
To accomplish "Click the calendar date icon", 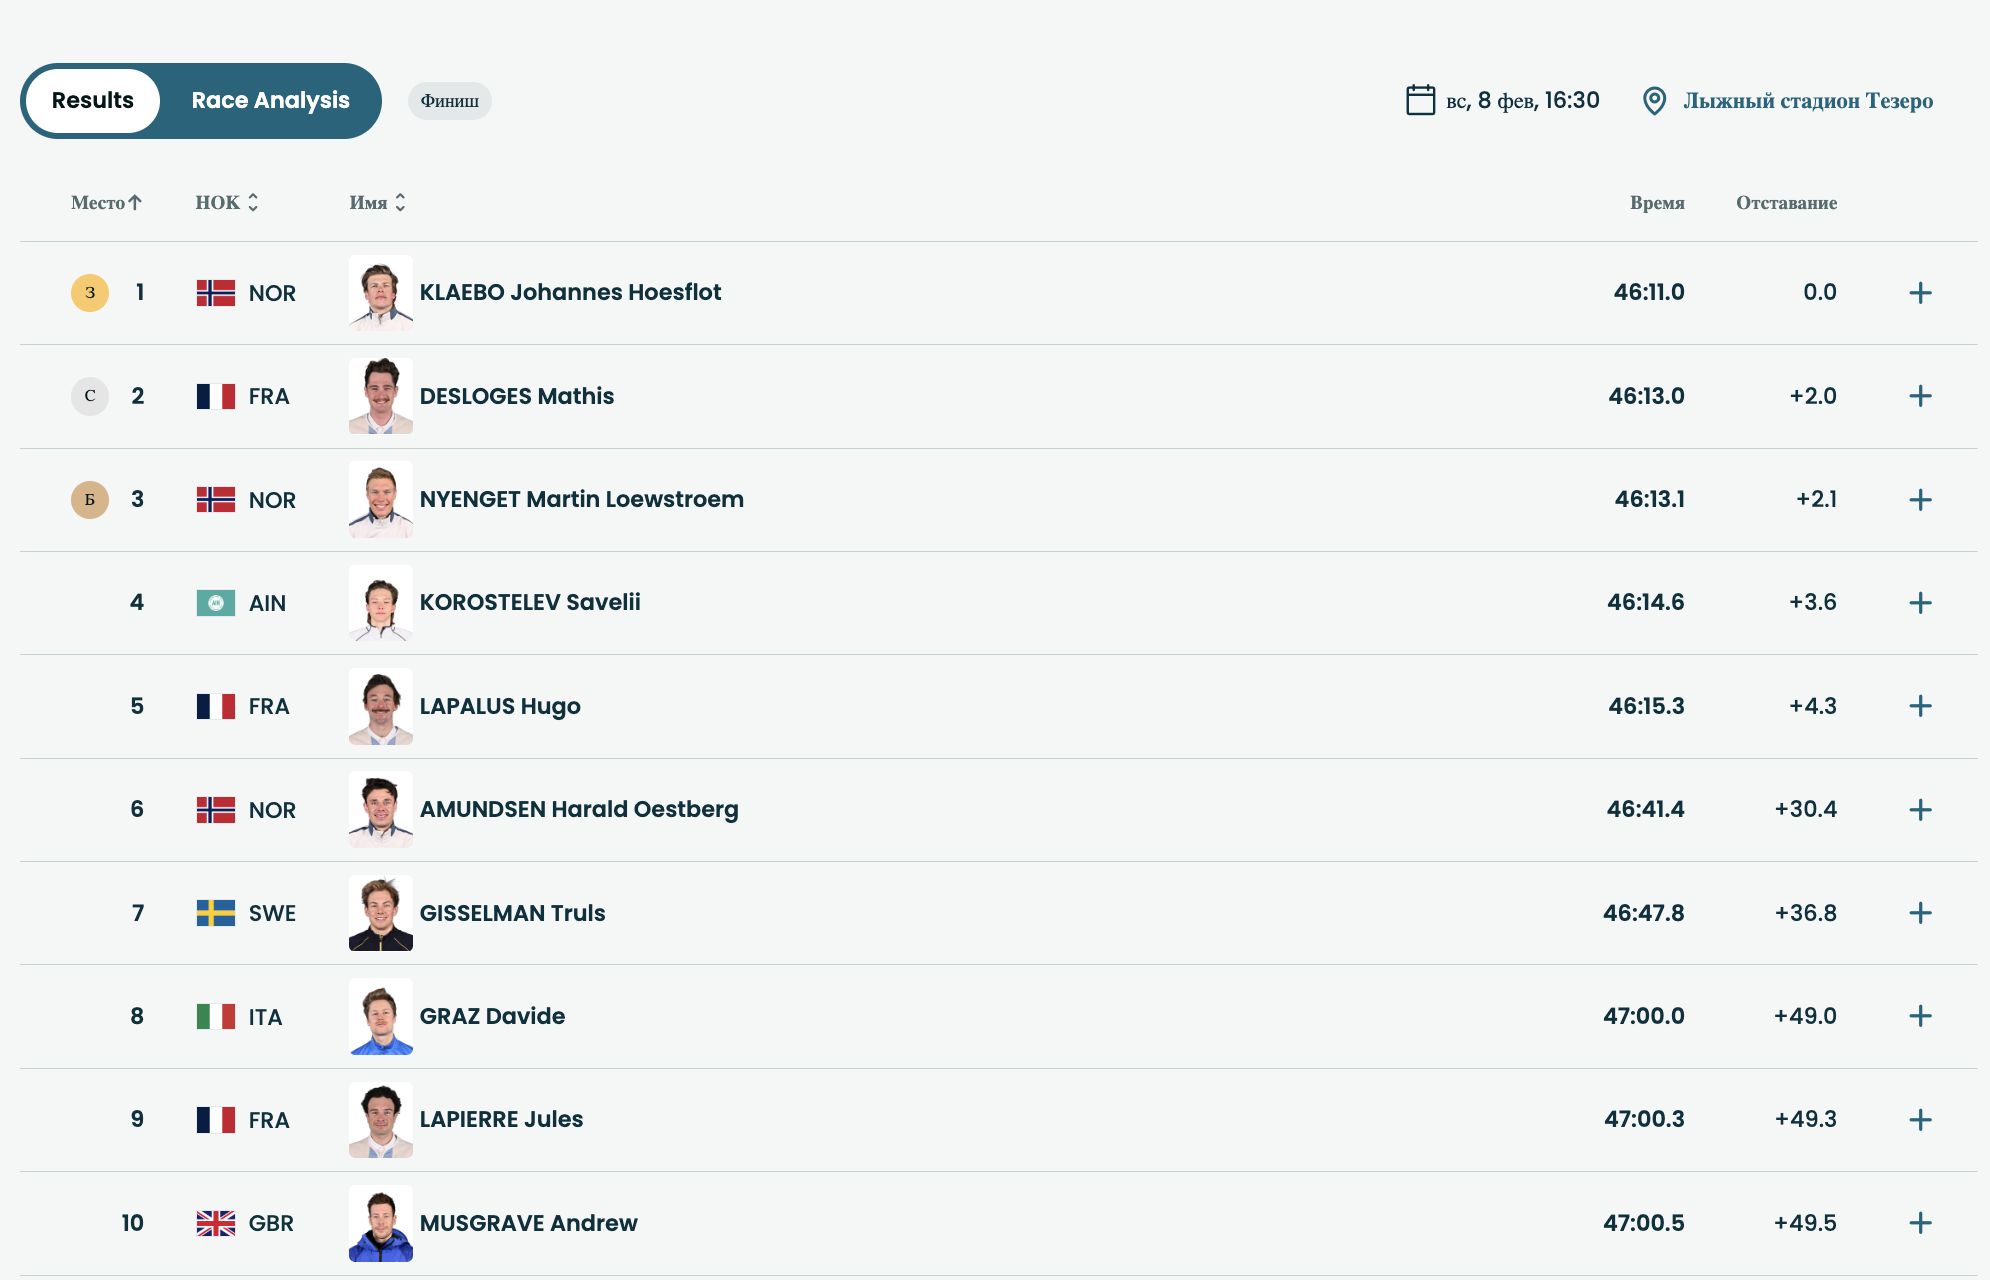I will (1420, 100).
